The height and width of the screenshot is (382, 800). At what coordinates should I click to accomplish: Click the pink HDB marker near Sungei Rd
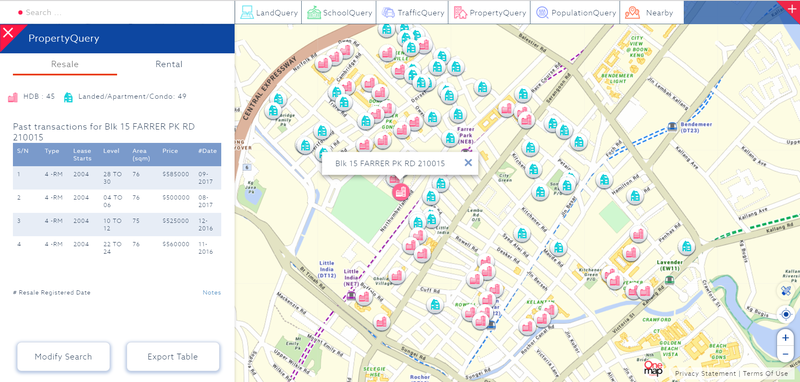(x=381, y=322)
